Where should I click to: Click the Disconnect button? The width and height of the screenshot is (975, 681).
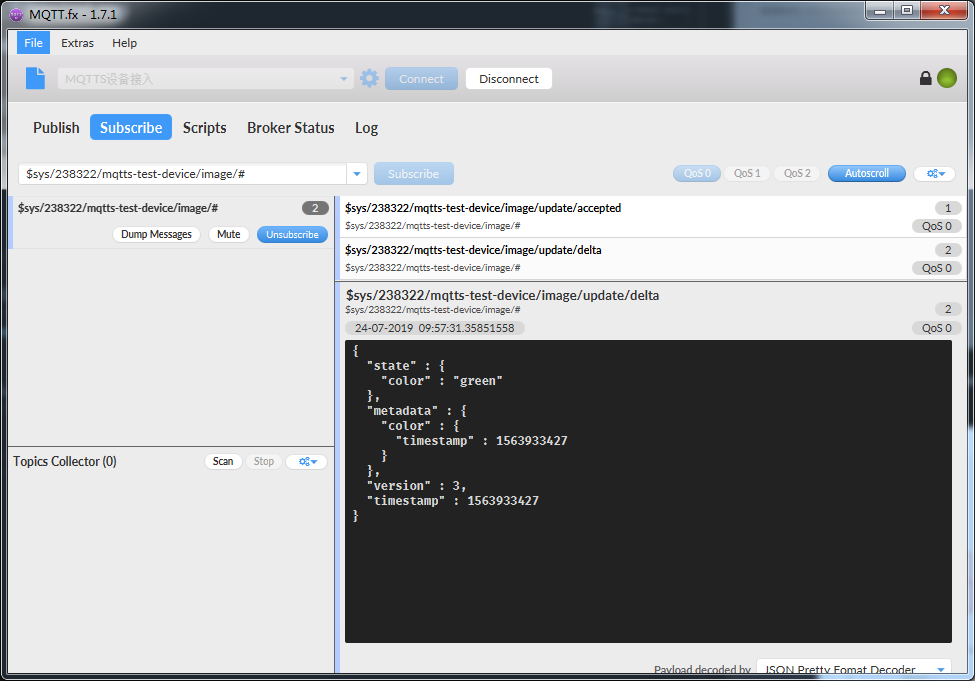coord(509,79)
